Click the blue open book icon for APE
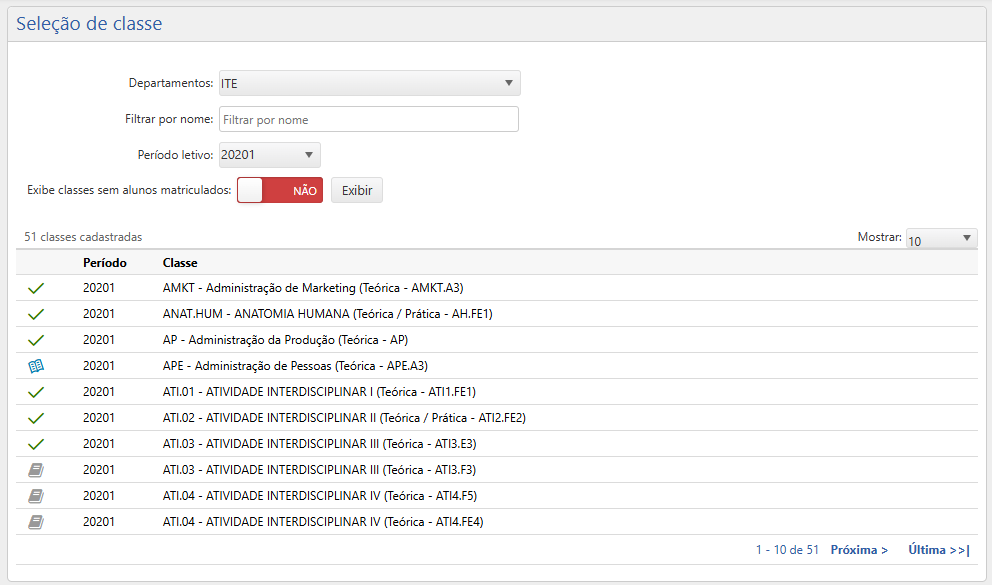 (37, 366)
